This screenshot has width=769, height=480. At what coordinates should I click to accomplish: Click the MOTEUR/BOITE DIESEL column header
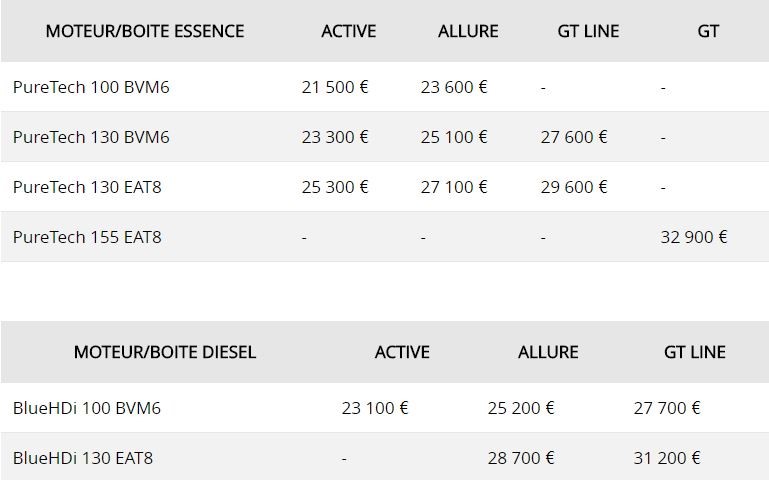pos(165,352)
